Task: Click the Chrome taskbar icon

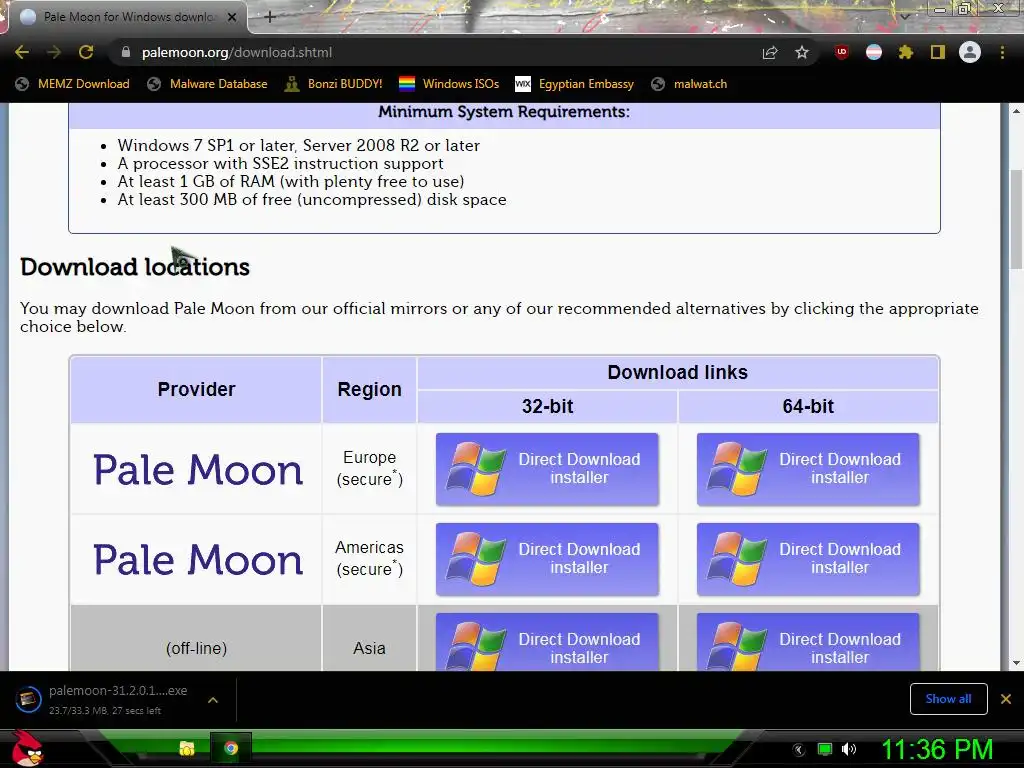Action: tap(231, 748)
